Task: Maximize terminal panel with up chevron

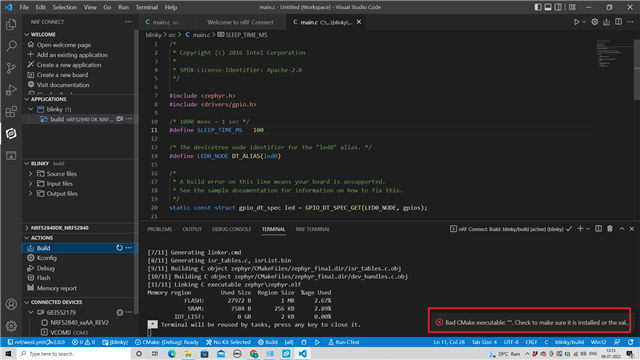Action: pos(622,229)
